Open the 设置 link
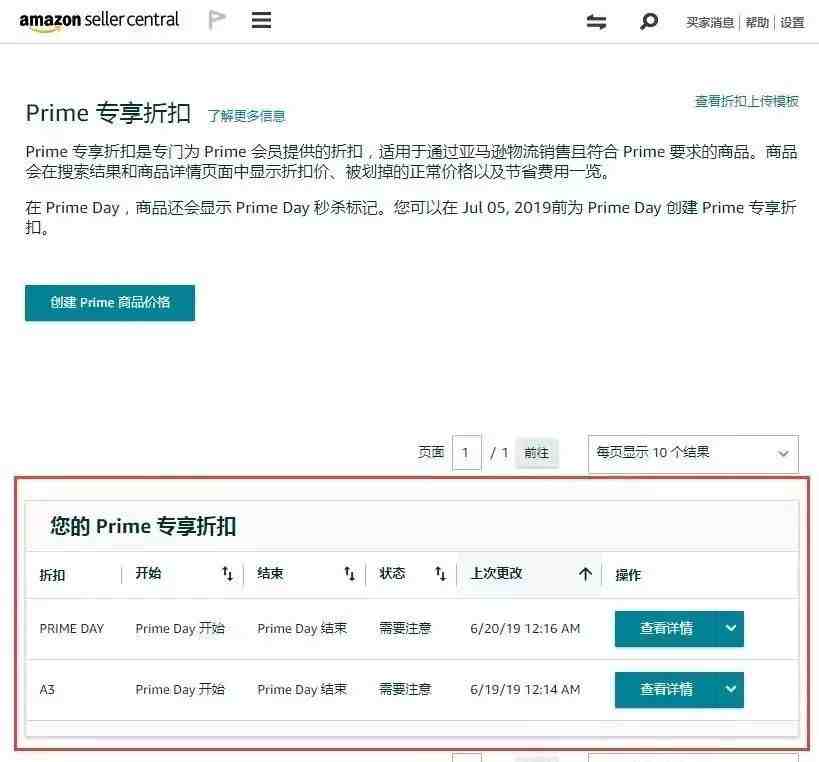 pyautogui.click(x=792, y=22)
